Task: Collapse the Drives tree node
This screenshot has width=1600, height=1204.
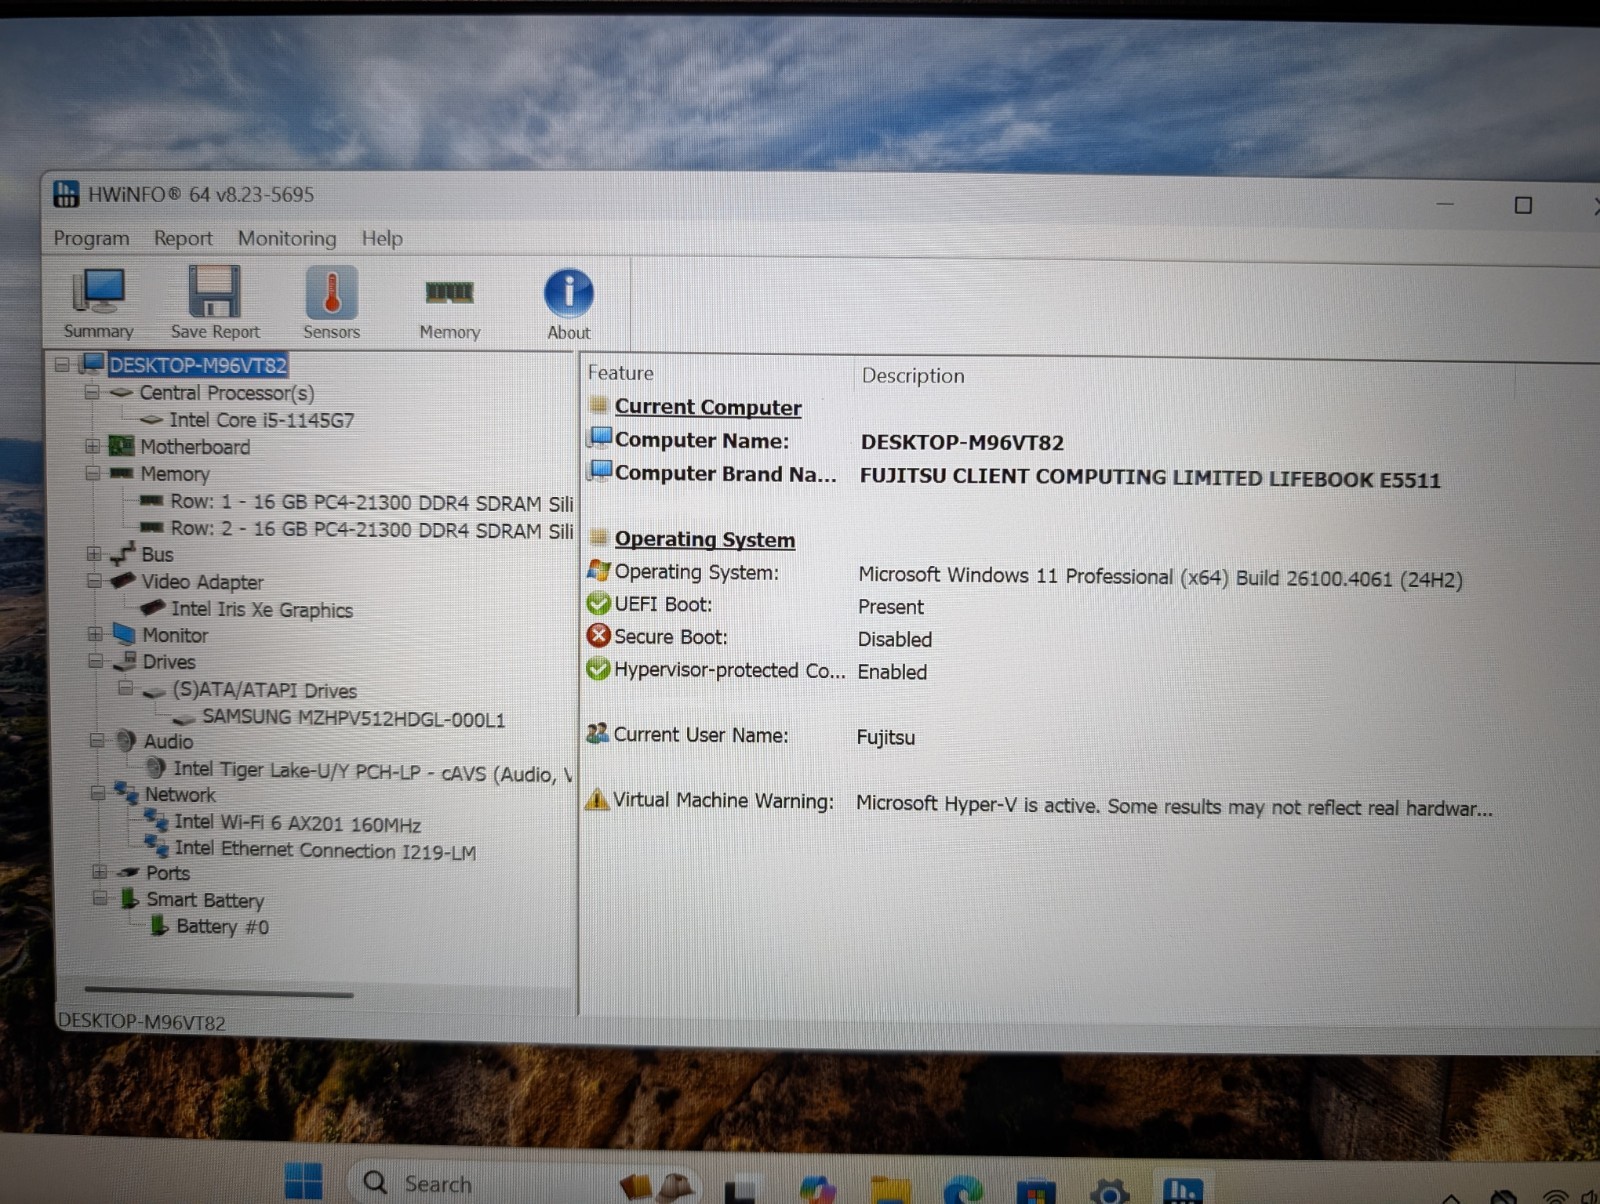Action: click(x=95, y=661)
